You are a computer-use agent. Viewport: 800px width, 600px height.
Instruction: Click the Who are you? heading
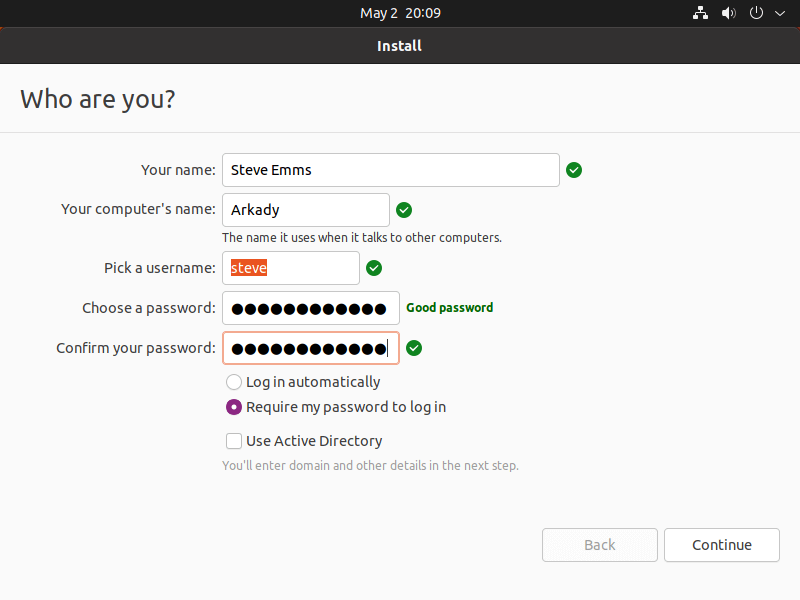[x=98, y=99]
